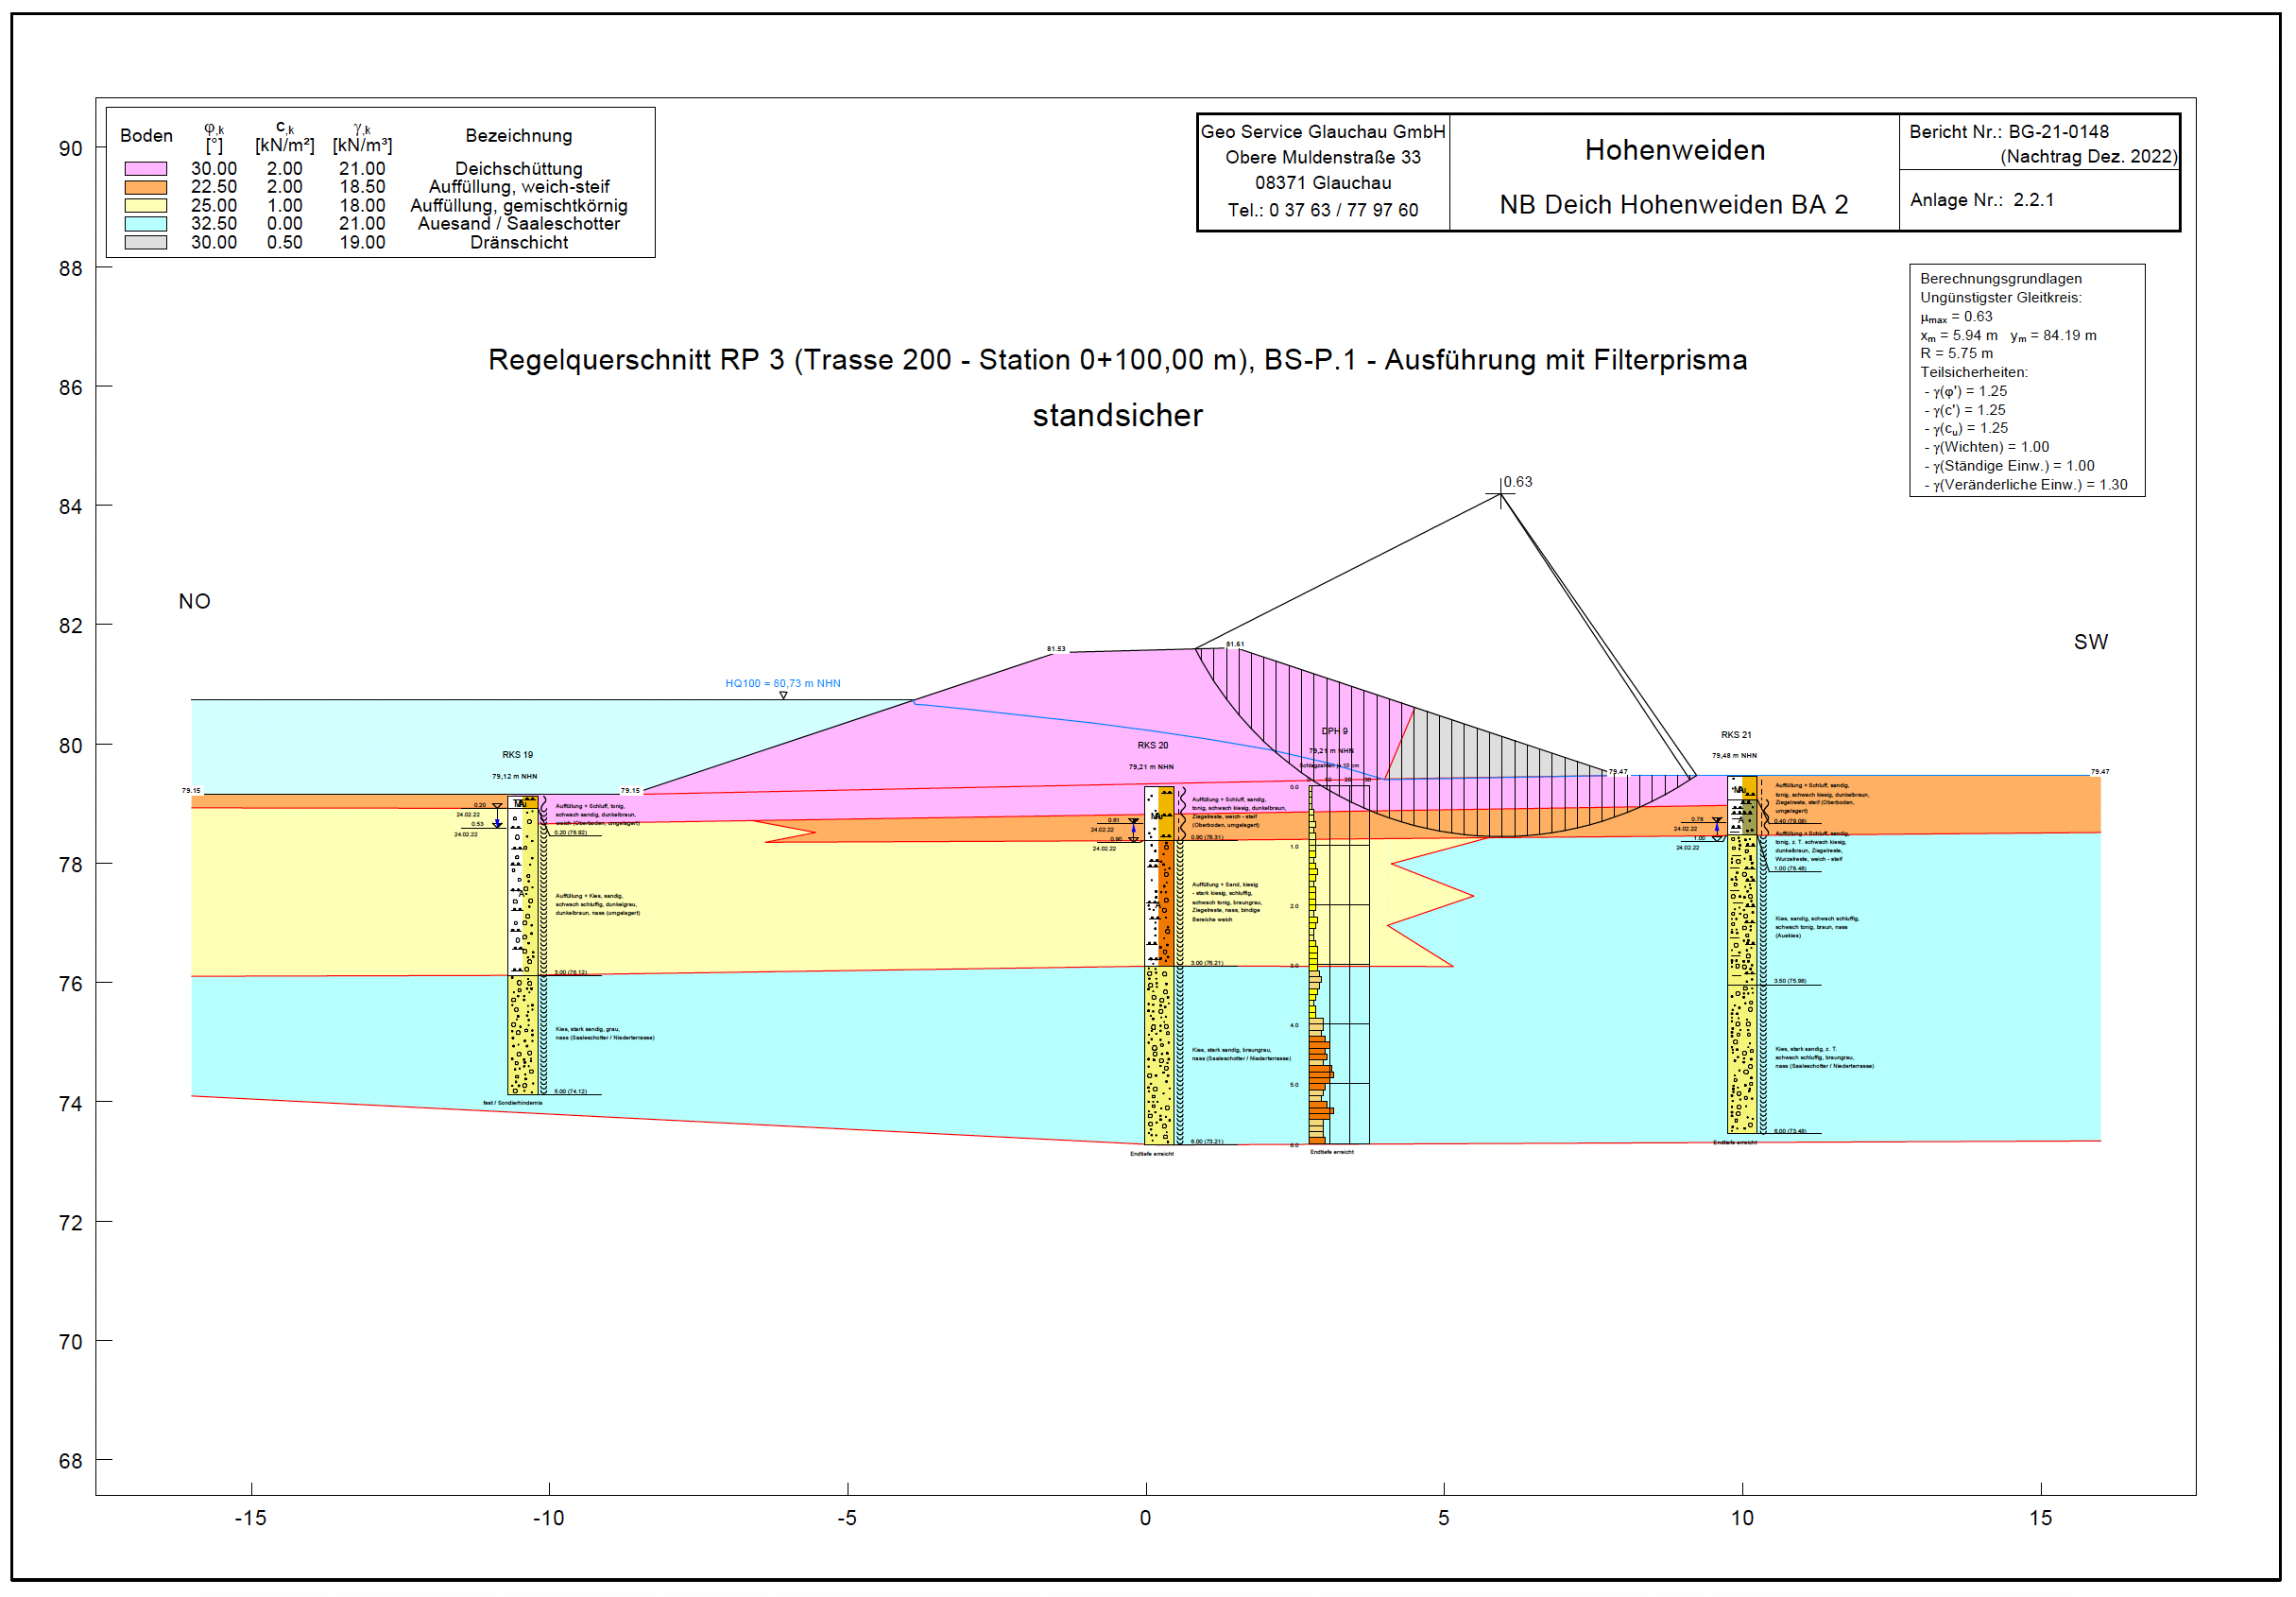Viewport: 2296px width, 1597px height.
Task: Click the yellow Auffüllung gemischtkörnig swatch
Action: click(145, 206)
